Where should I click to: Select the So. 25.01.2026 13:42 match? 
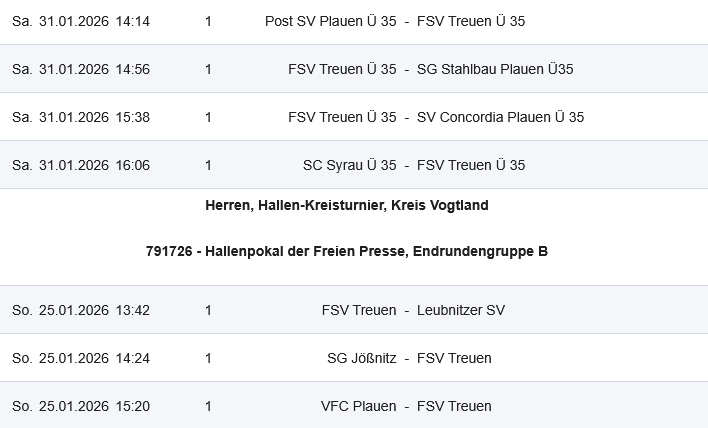coord(81,310)
